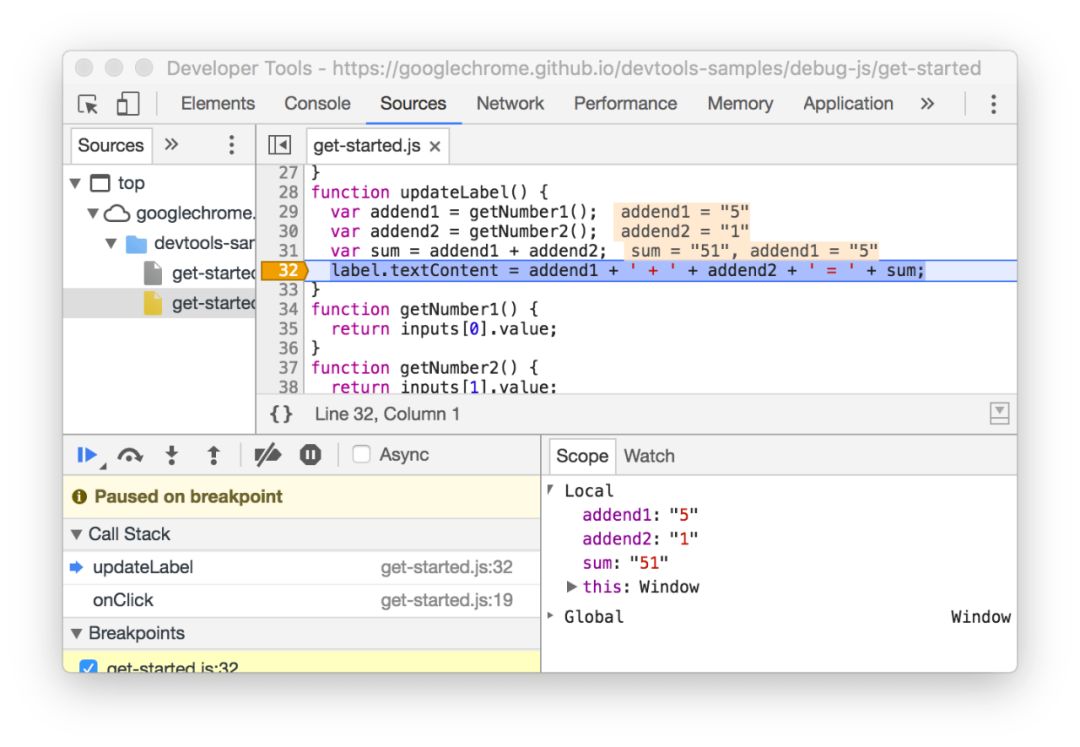Screen dimensions: 1080x747
Task: Toggle breakpoint on line 32 gutter
Action: [x=284, y=271]
